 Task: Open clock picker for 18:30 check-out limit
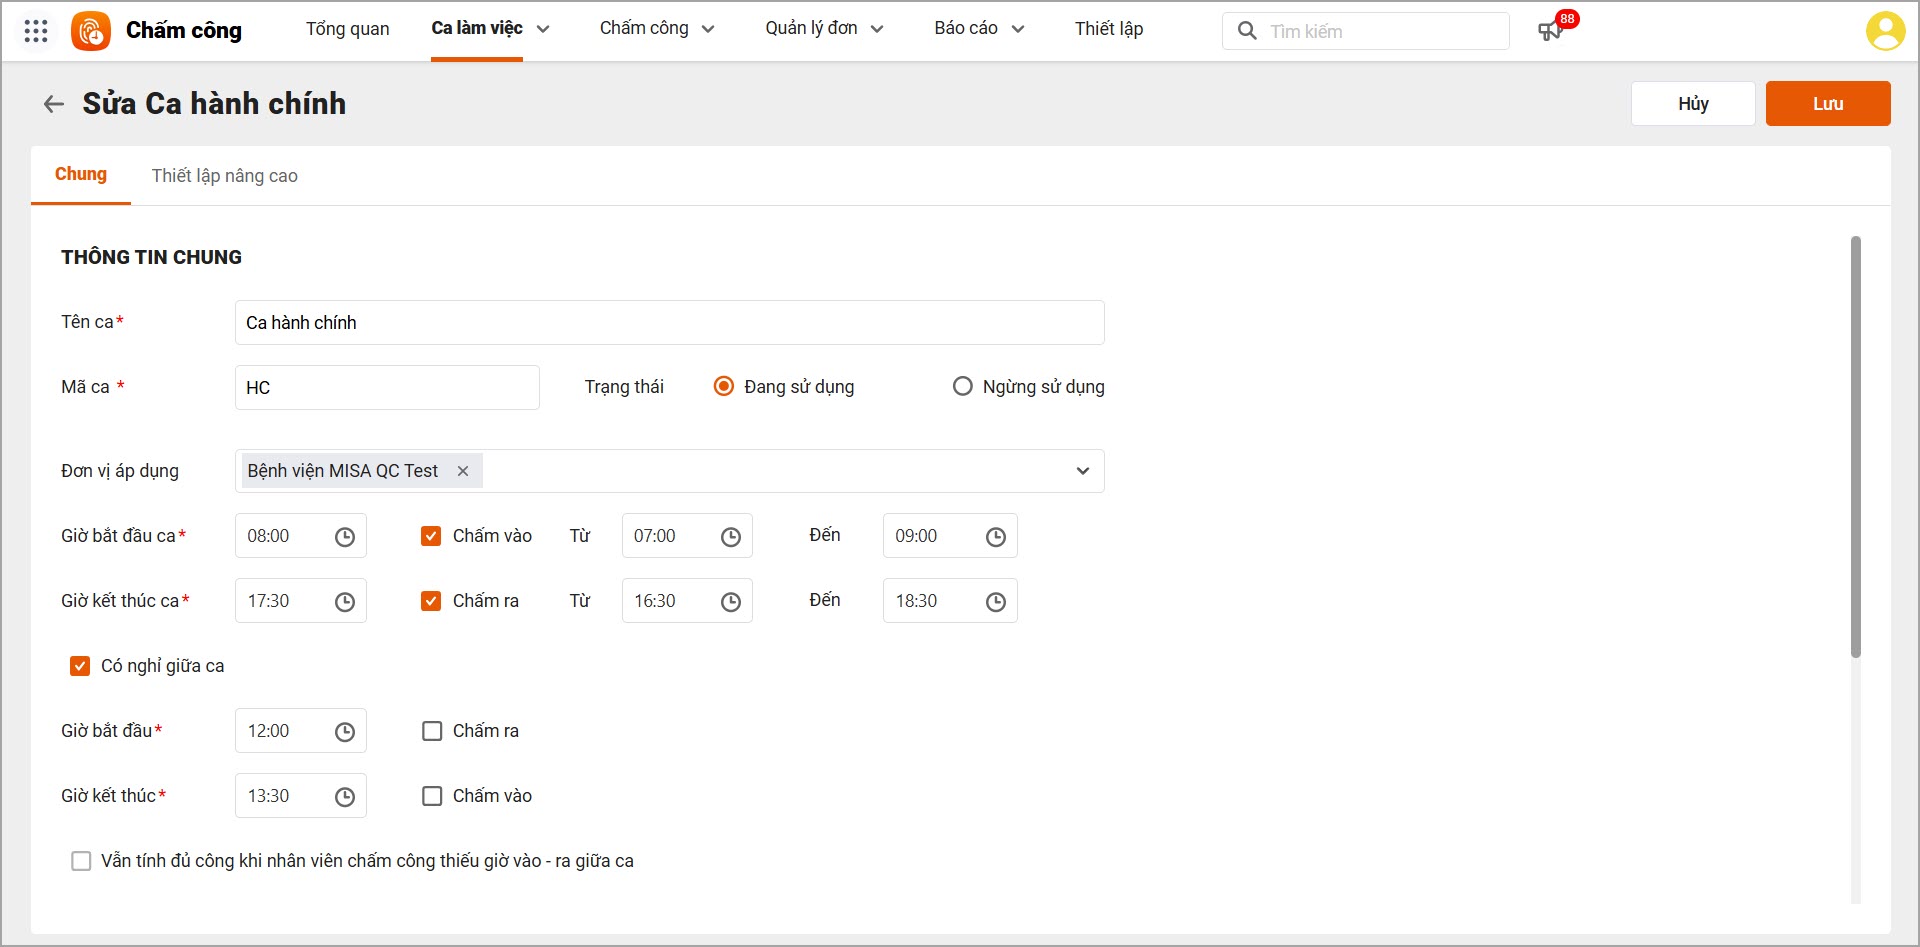(x=996, y=602)
